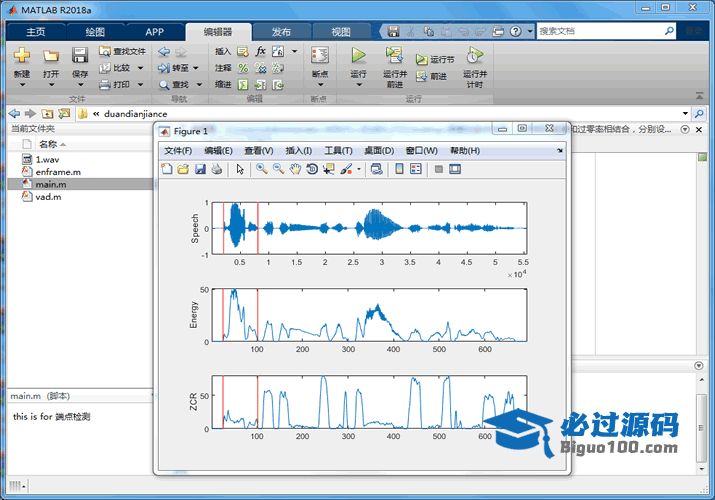Screen dimensions: 715x500
Task: Click the 新建 (New) icon in the ribbon
Action: [21, 56]
